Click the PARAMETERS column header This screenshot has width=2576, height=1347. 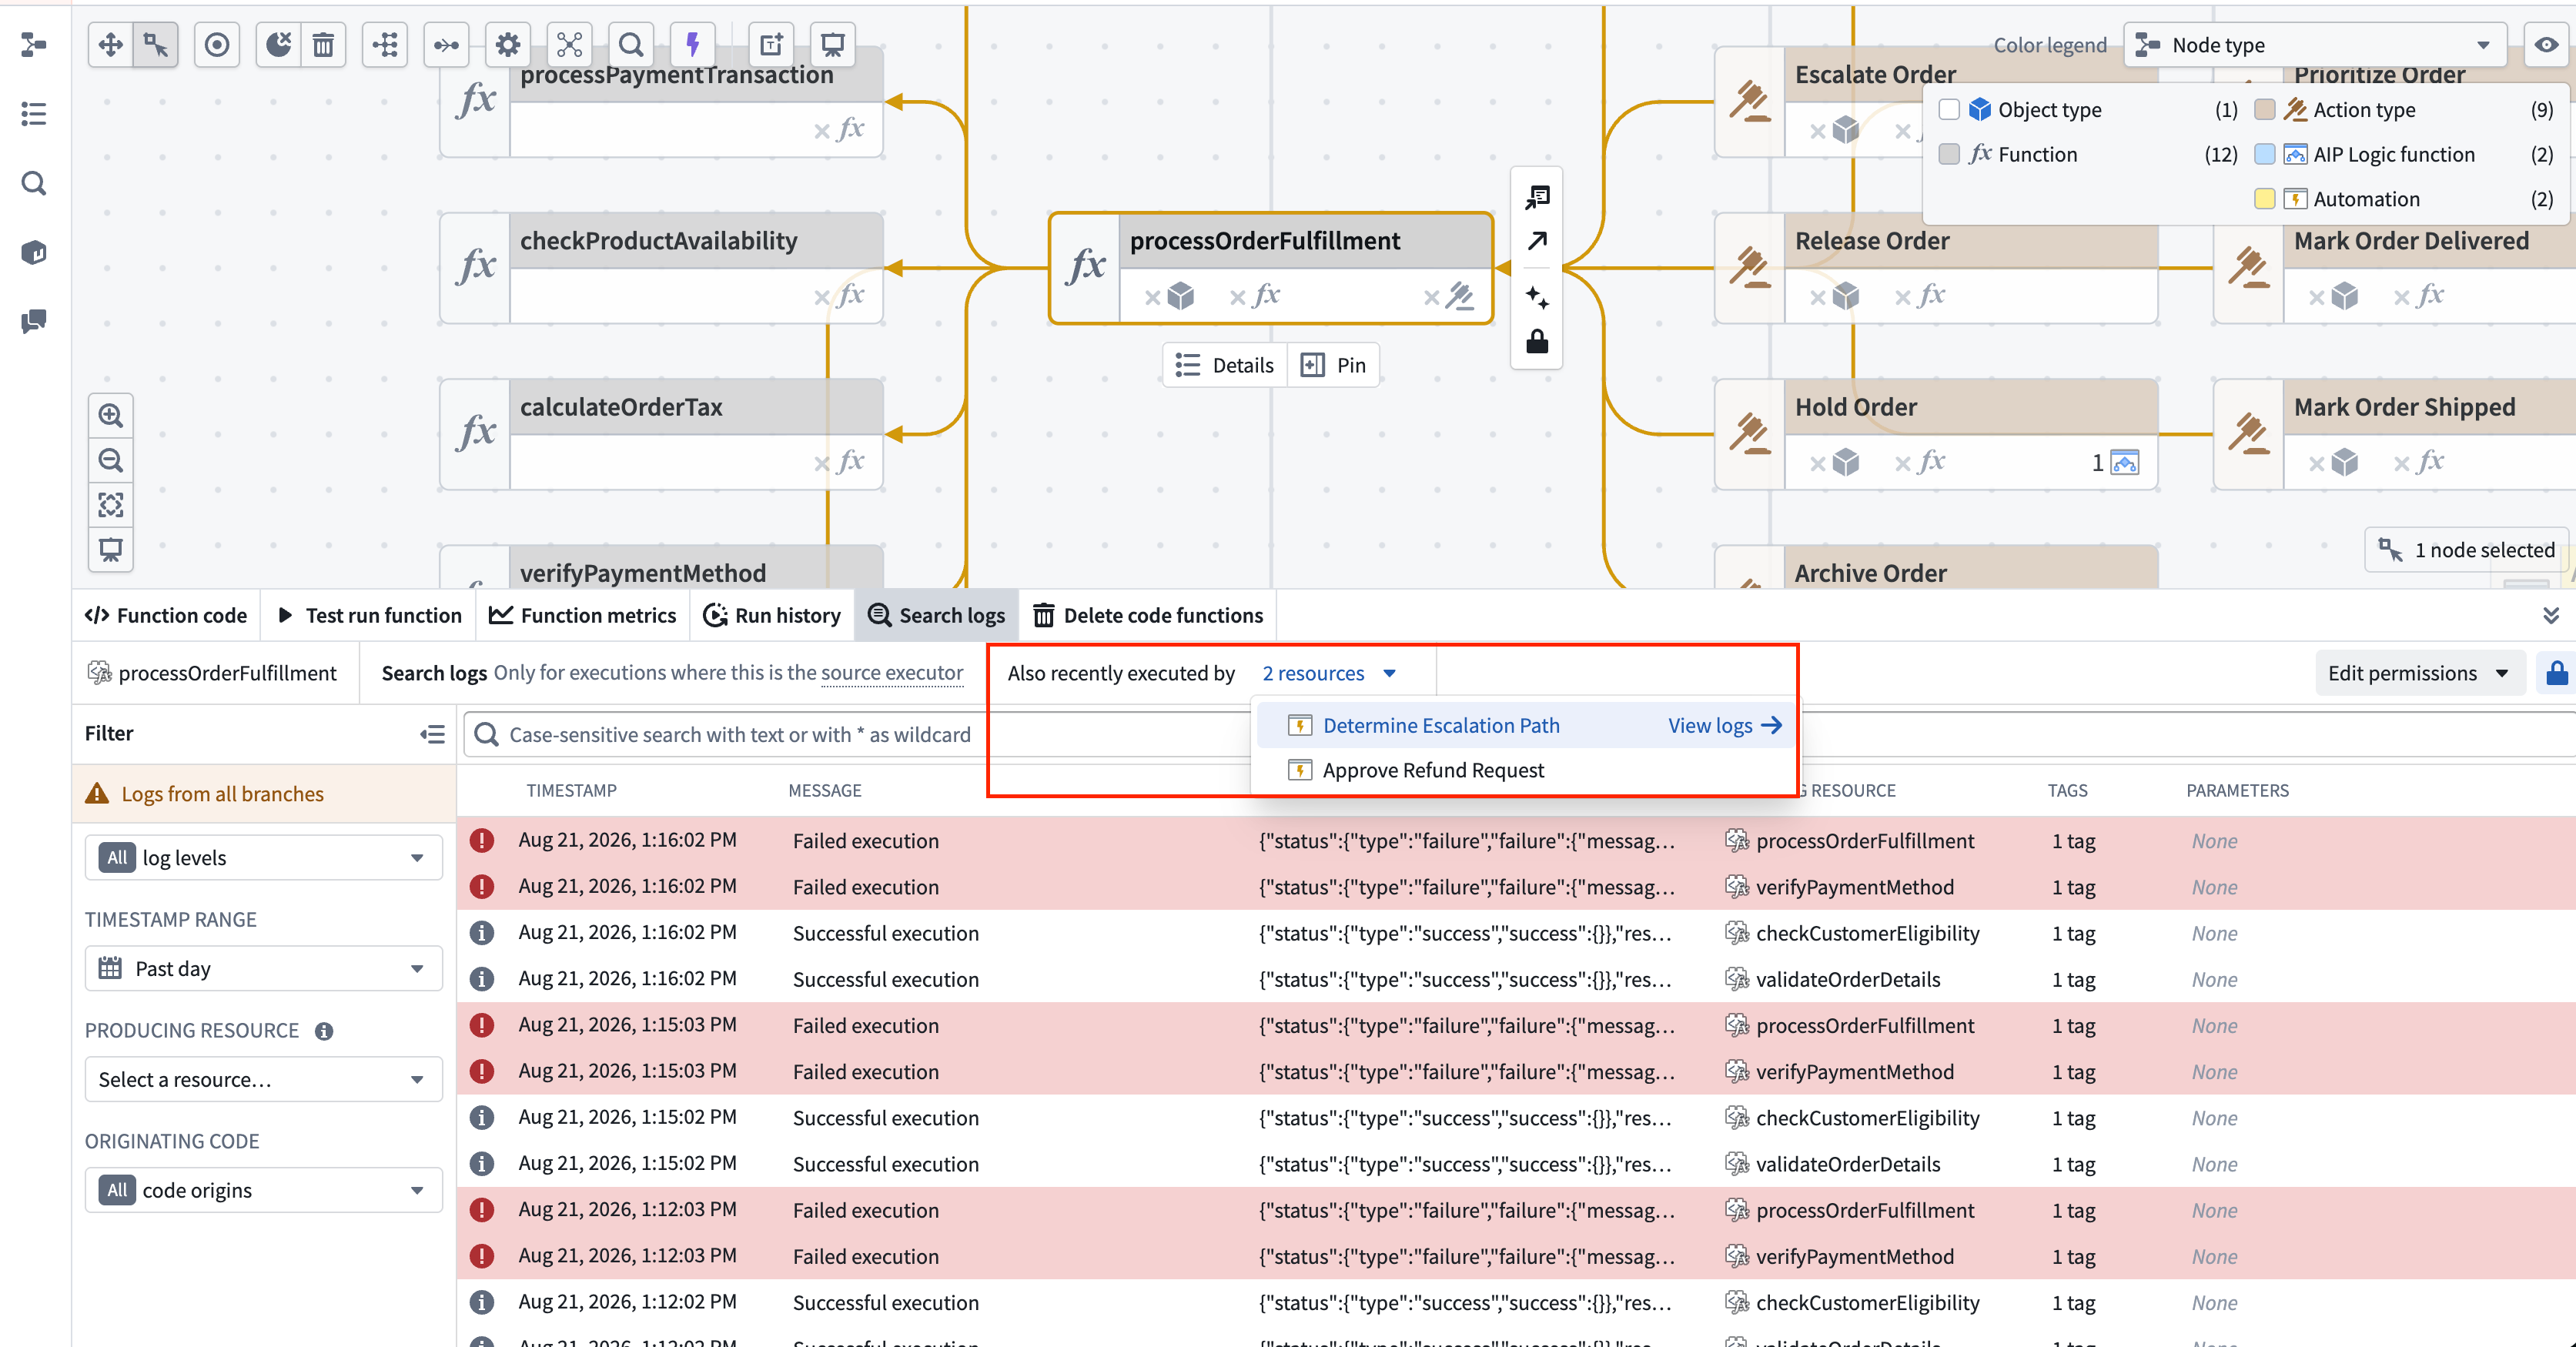pos(2237,791)
